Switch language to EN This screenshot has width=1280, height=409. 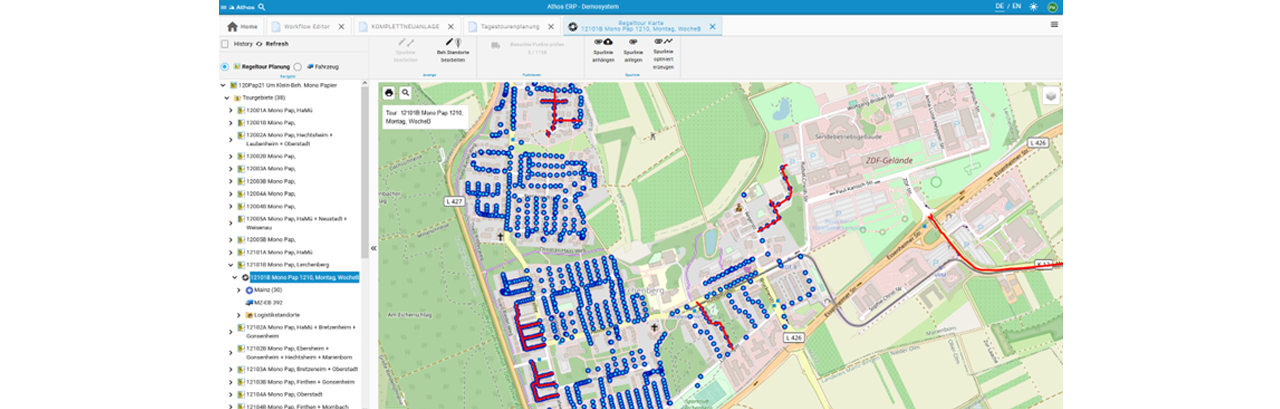coord(1016,6)
